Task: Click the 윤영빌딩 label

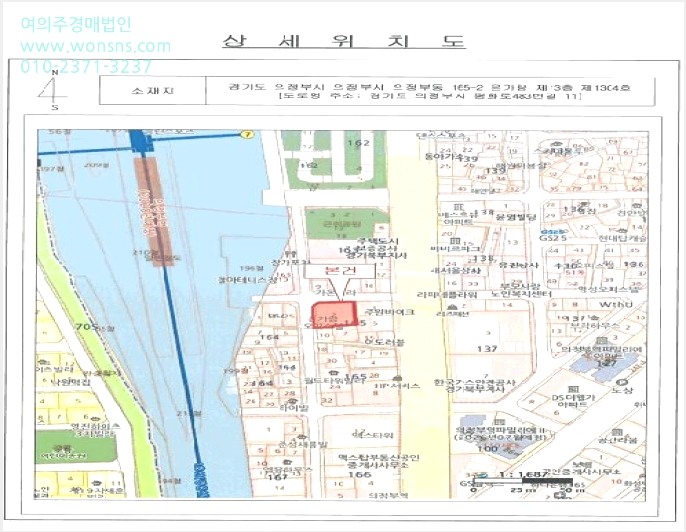Action: tap(515, 216)
